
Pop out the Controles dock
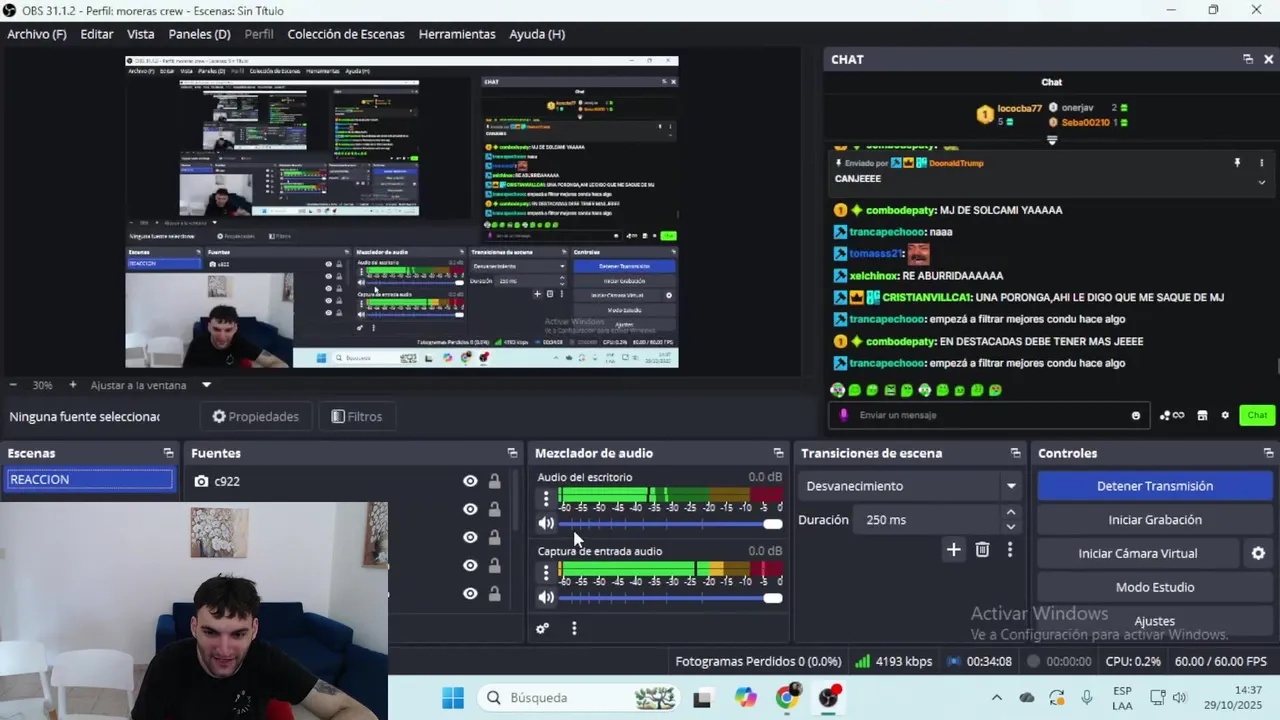coord(1268,453)
